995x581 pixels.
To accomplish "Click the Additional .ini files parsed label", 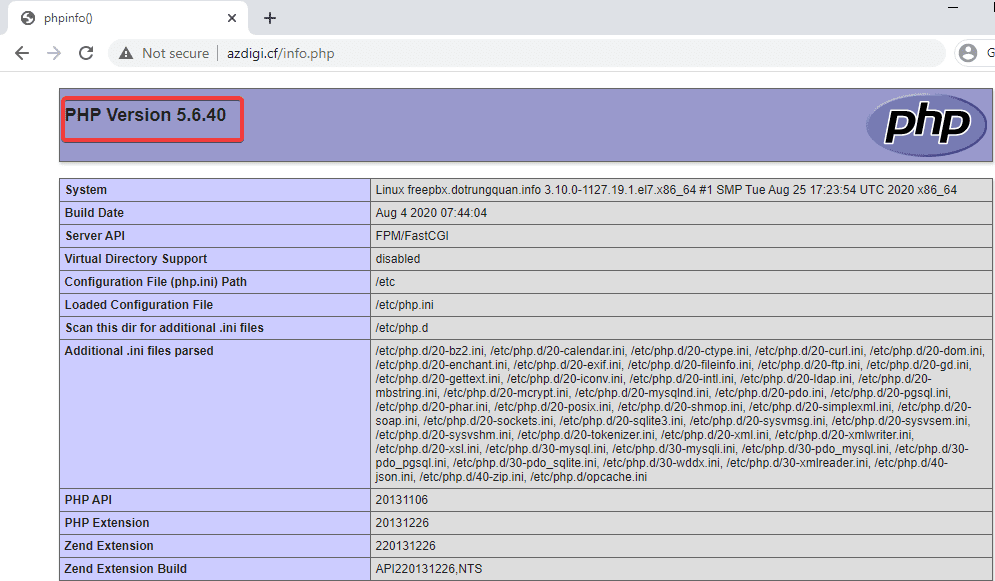I will click(x=139, y=351).
